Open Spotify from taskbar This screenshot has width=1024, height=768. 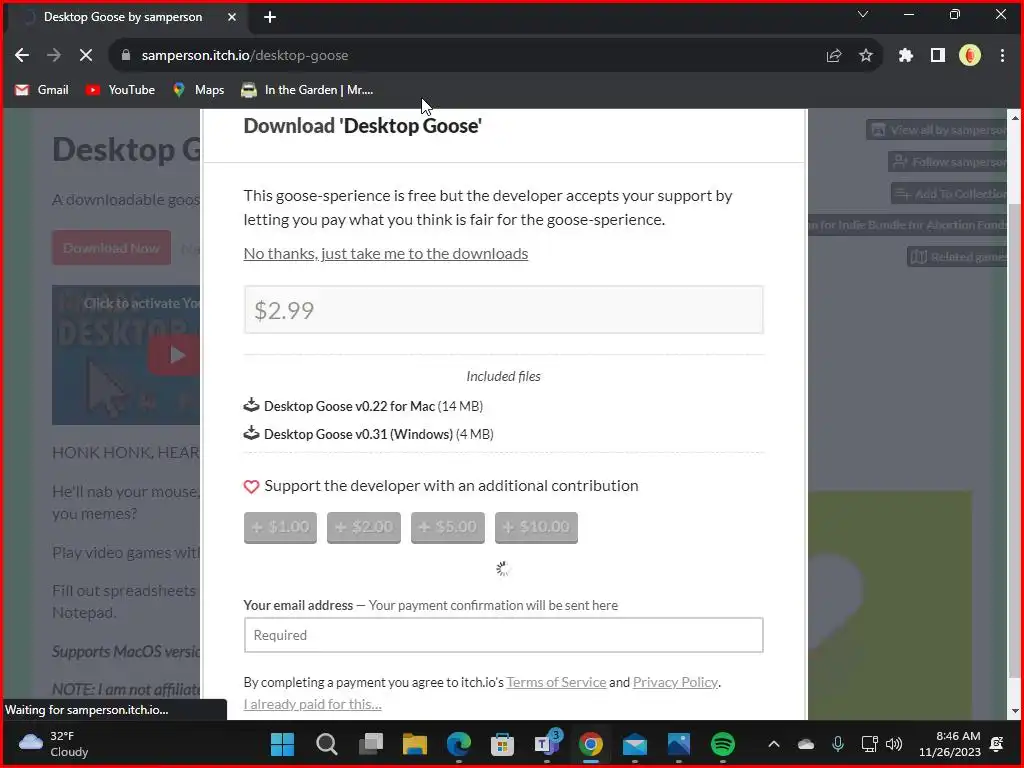point(723,744)
